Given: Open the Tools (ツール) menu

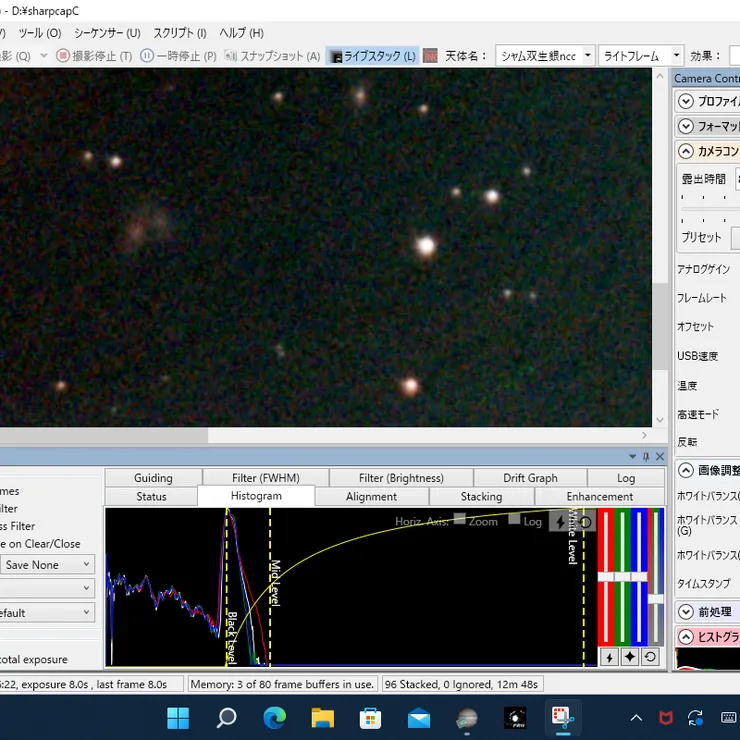Looking at the screenshot, I should pos(40,33).
